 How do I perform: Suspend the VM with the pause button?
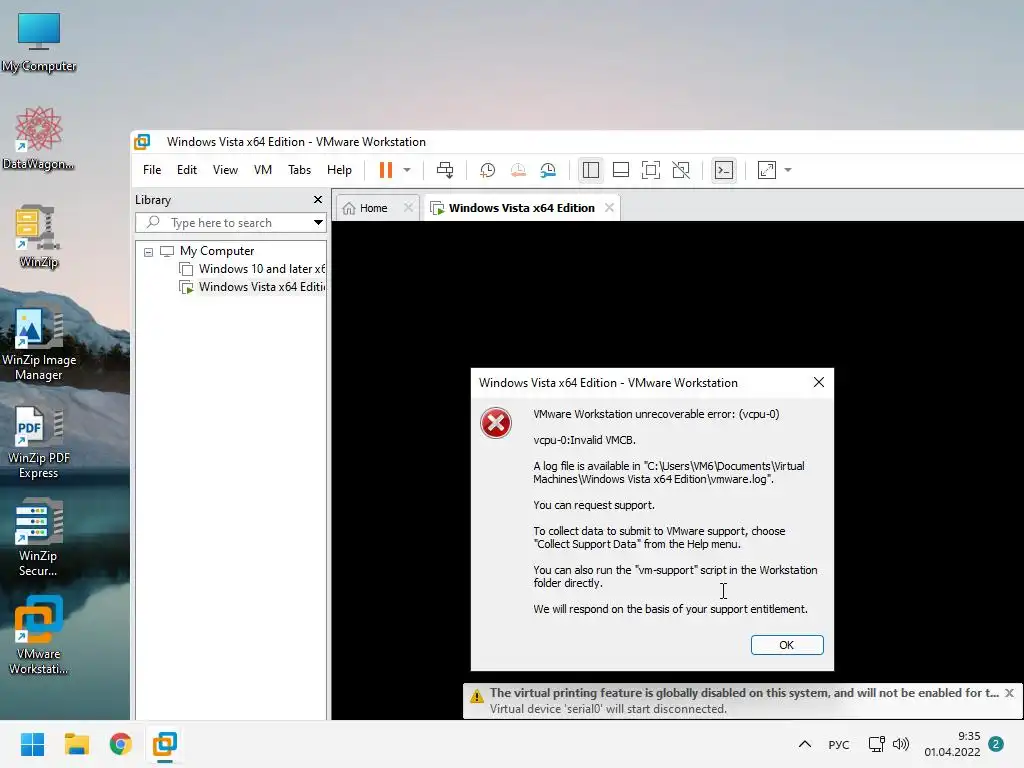click(x=386, y=170)
